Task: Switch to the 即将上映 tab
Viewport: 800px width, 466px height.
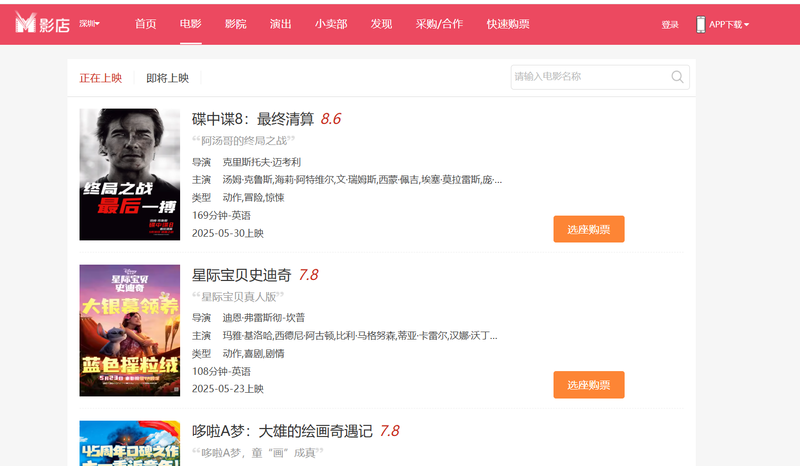Action: coord(167,78)
